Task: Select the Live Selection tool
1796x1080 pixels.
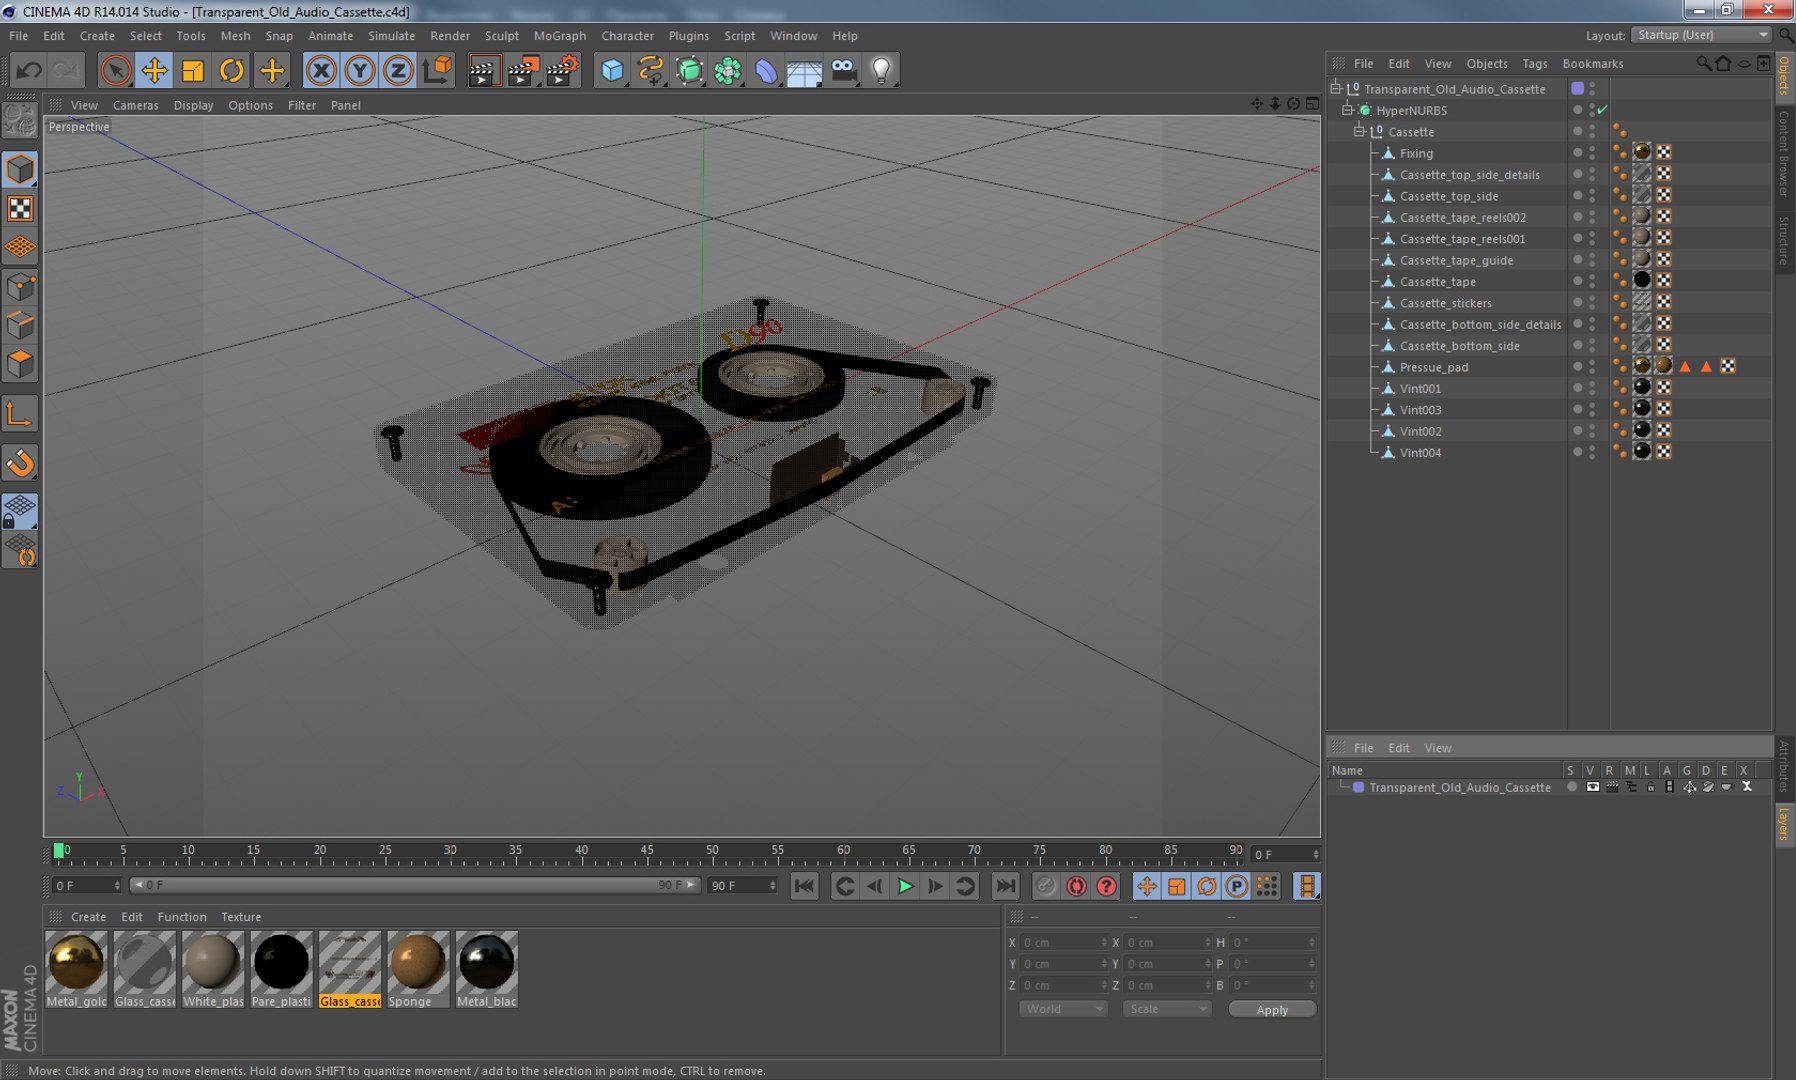Action: click(115, 70)
